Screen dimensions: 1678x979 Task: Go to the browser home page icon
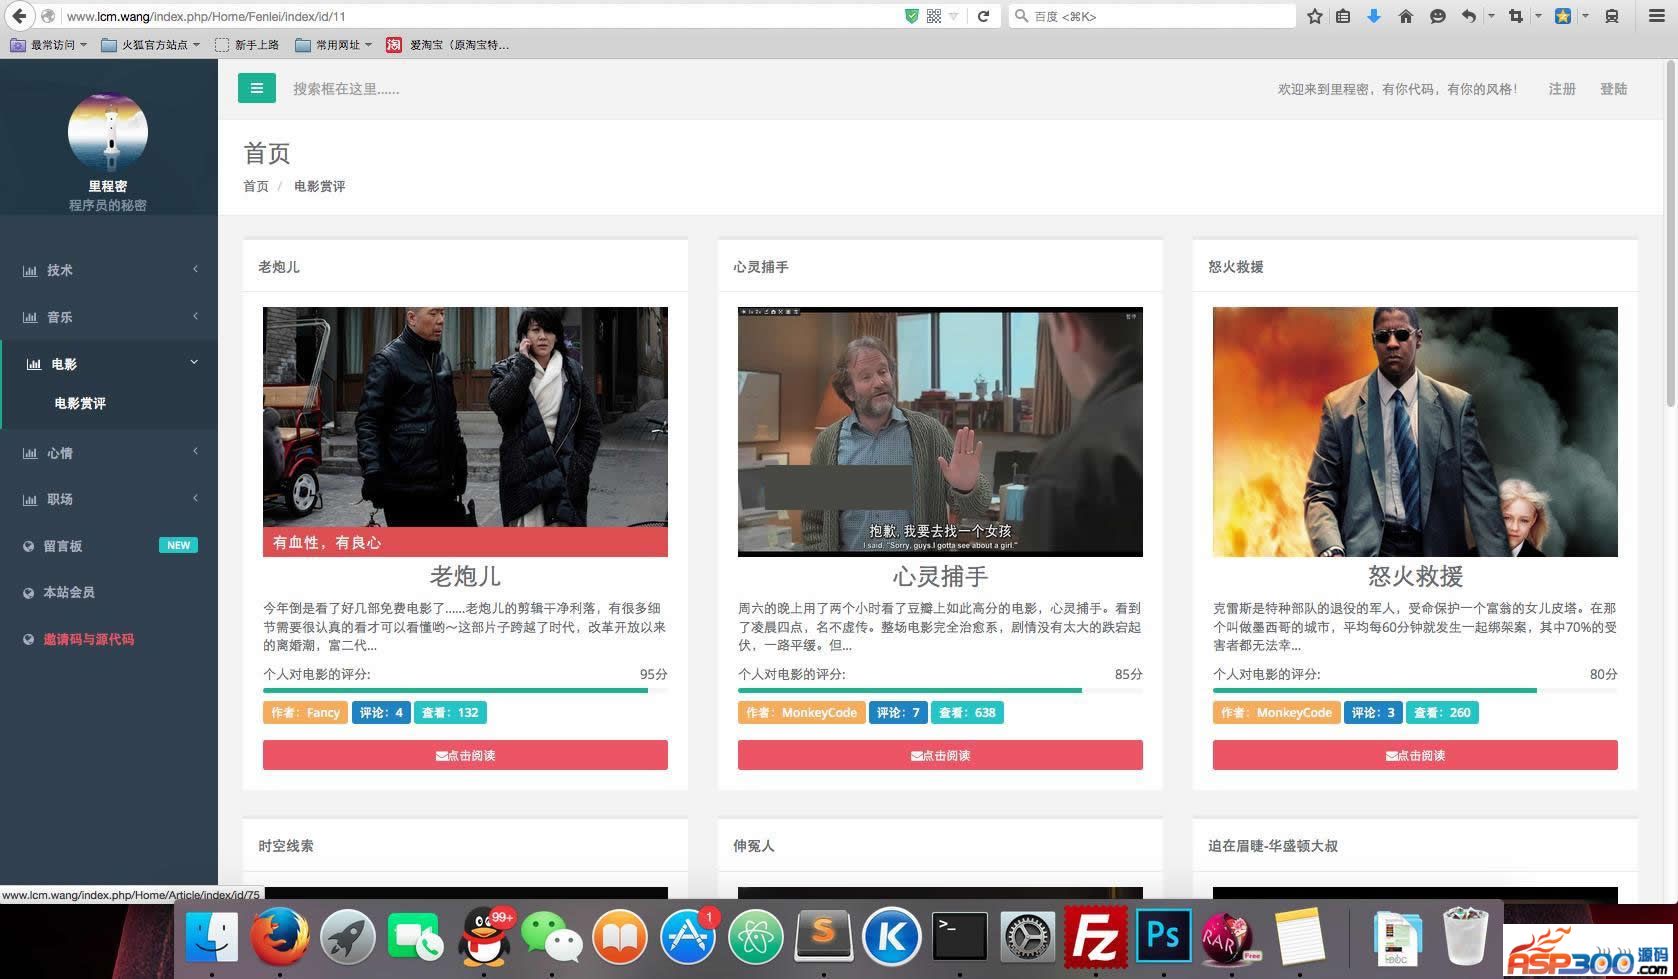pyautogui.click(x=1406, y=16)
